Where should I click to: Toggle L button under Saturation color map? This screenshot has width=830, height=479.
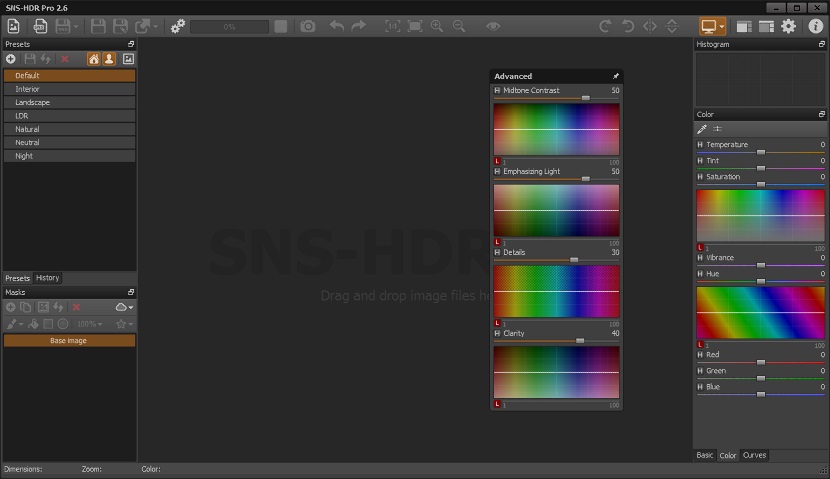[700, 247]
